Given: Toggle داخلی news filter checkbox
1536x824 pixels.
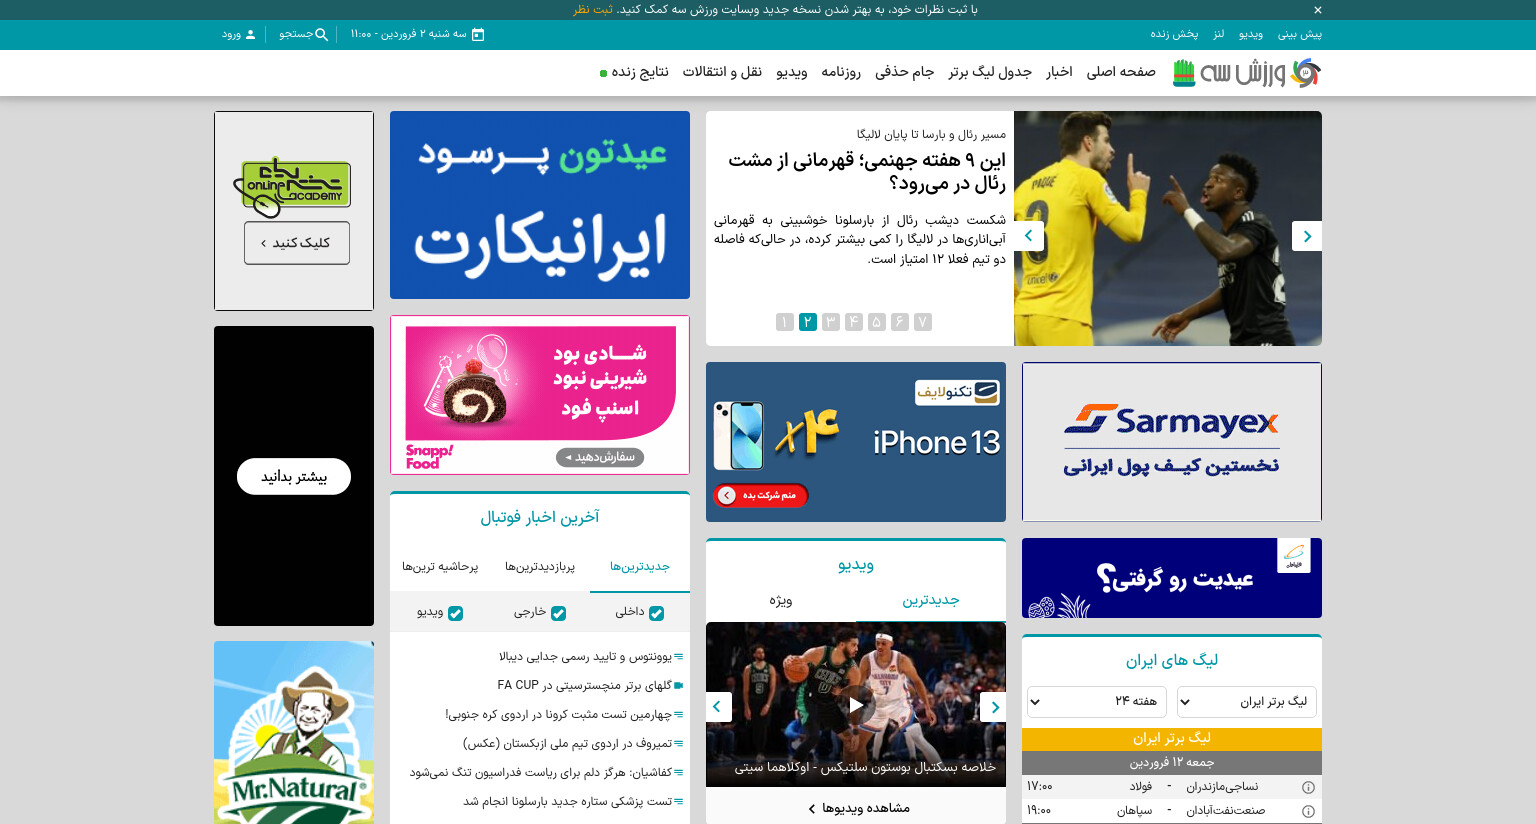Looking at the screenshot, I should point(656,613).
